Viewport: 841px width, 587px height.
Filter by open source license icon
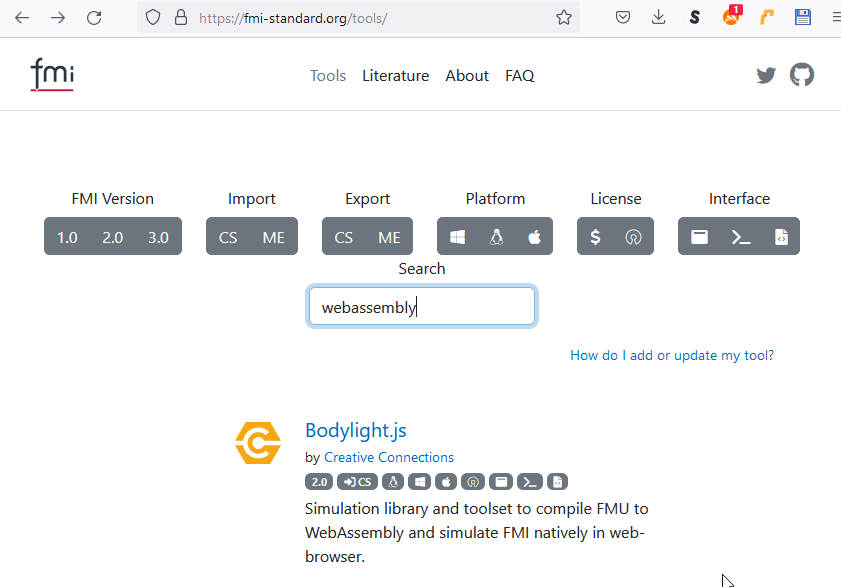(633, 237)
